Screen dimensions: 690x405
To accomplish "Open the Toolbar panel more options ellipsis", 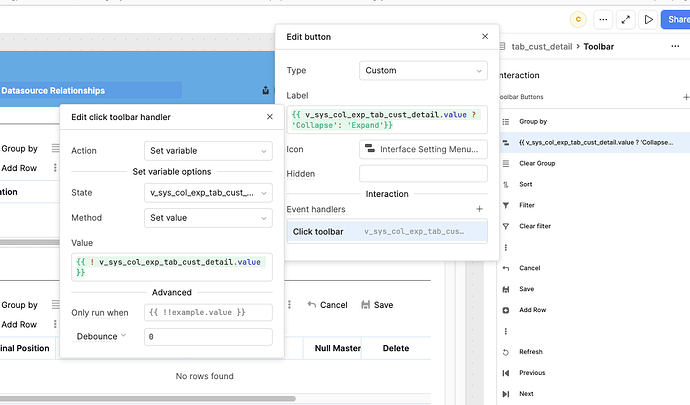I will pyautogui.click(x=675, y=46).
